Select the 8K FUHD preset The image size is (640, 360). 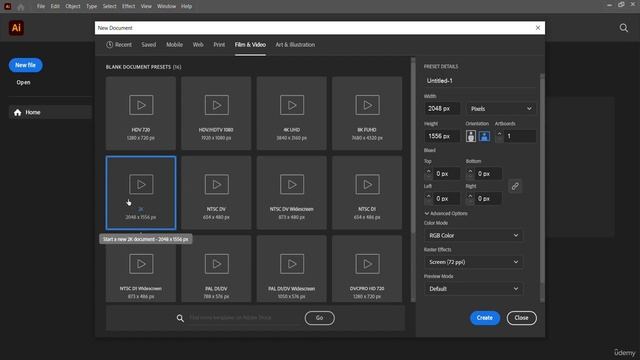pyautogui.click(x=367, y=113)
